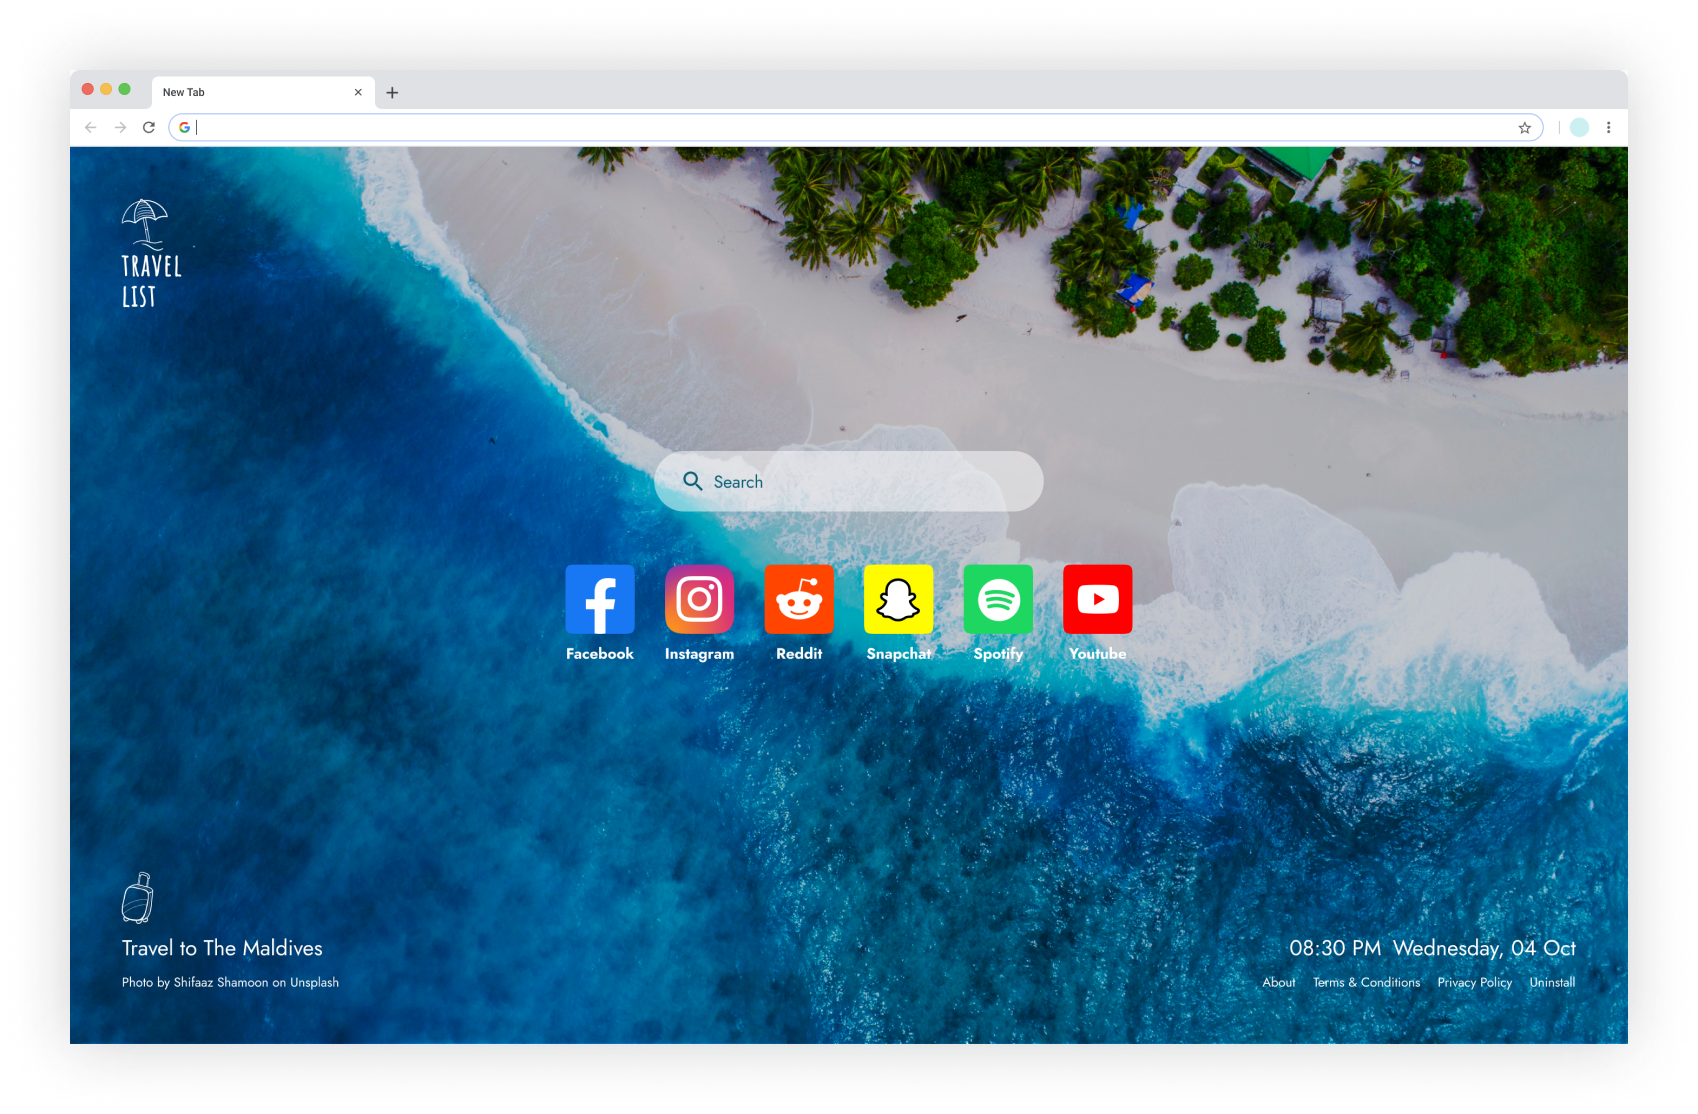Open the Youtube shortcut icon
This screenshot has width=1698, height=1114.
coord(1098,599)
